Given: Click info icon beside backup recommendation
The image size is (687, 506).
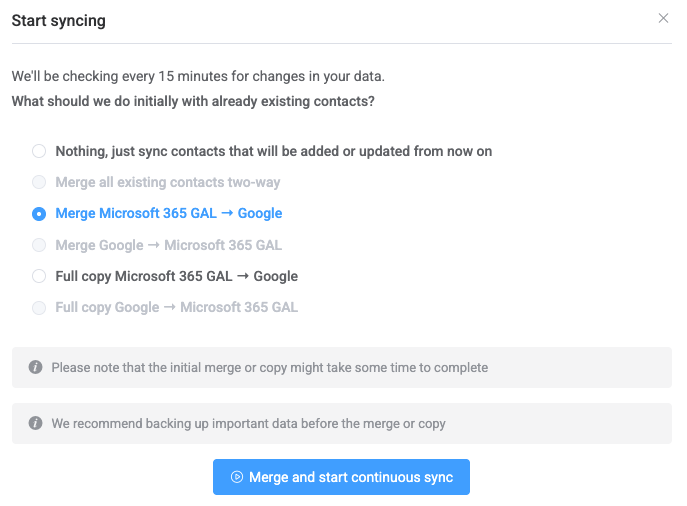Looking at the screenshot, I should pos(35,423).
